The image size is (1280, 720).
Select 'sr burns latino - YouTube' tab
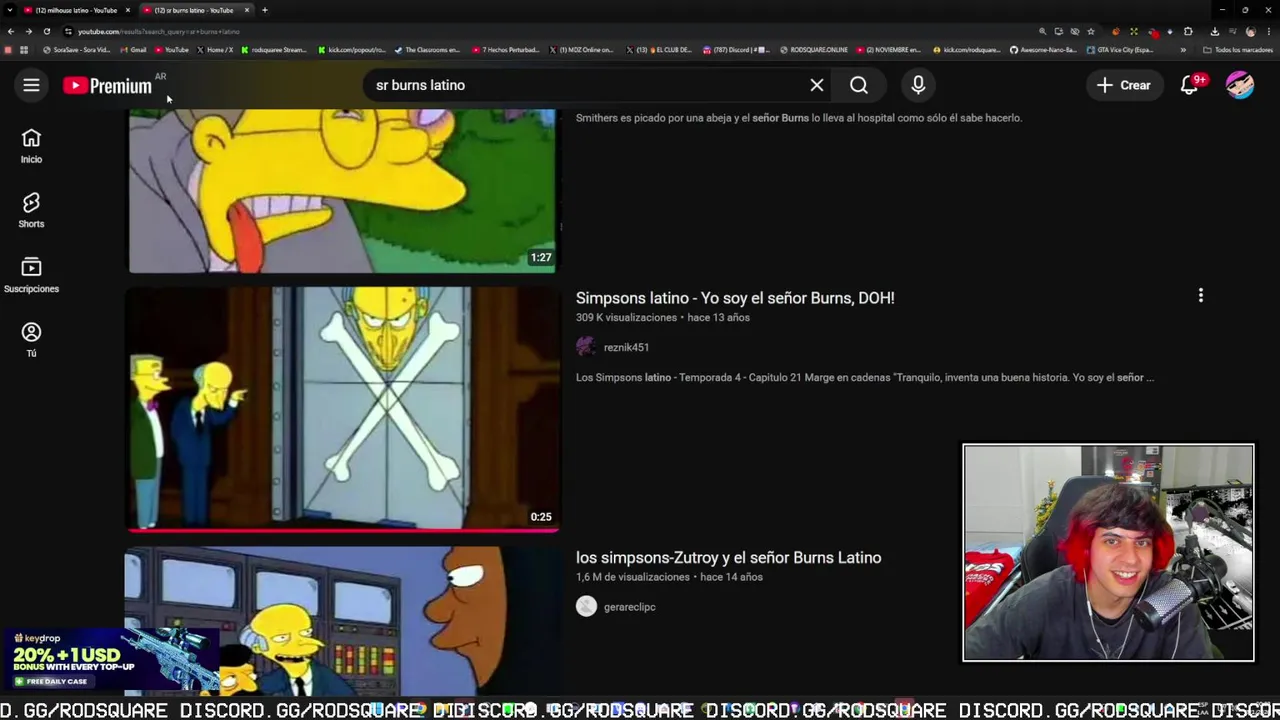(x=194, y=10)
